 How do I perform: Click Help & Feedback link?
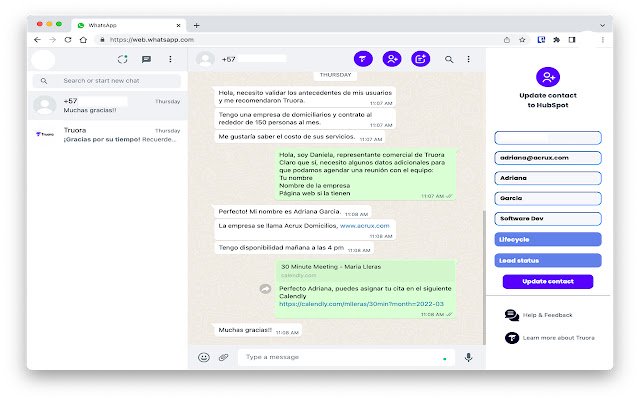[547, 315]
